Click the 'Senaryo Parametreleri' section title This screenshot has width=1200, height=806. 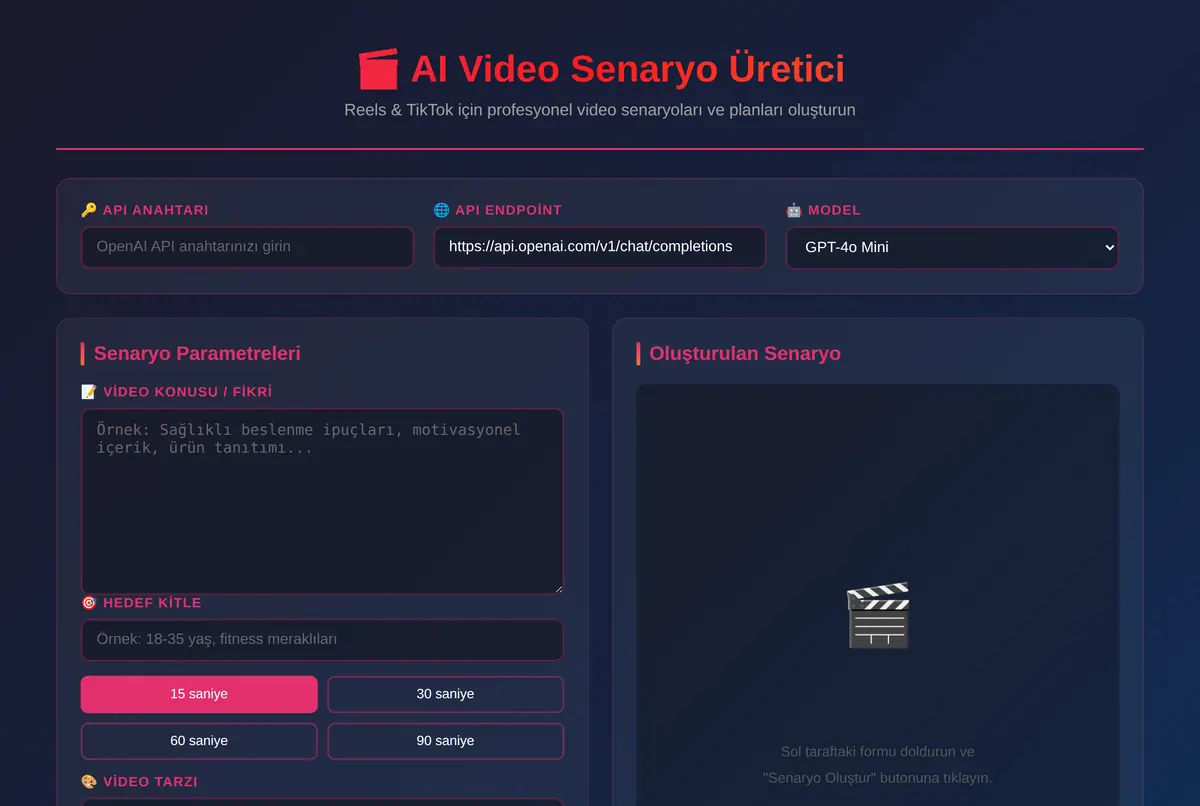(197, 353)
